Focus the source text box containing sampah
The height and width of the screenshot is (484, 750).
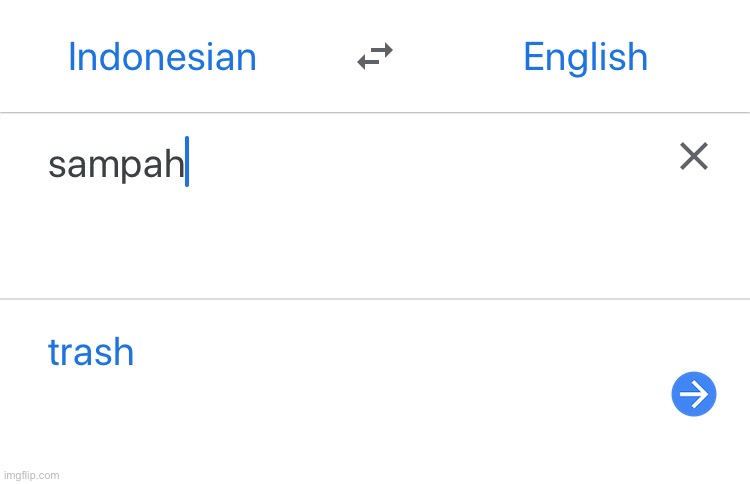tap(335, 206)
